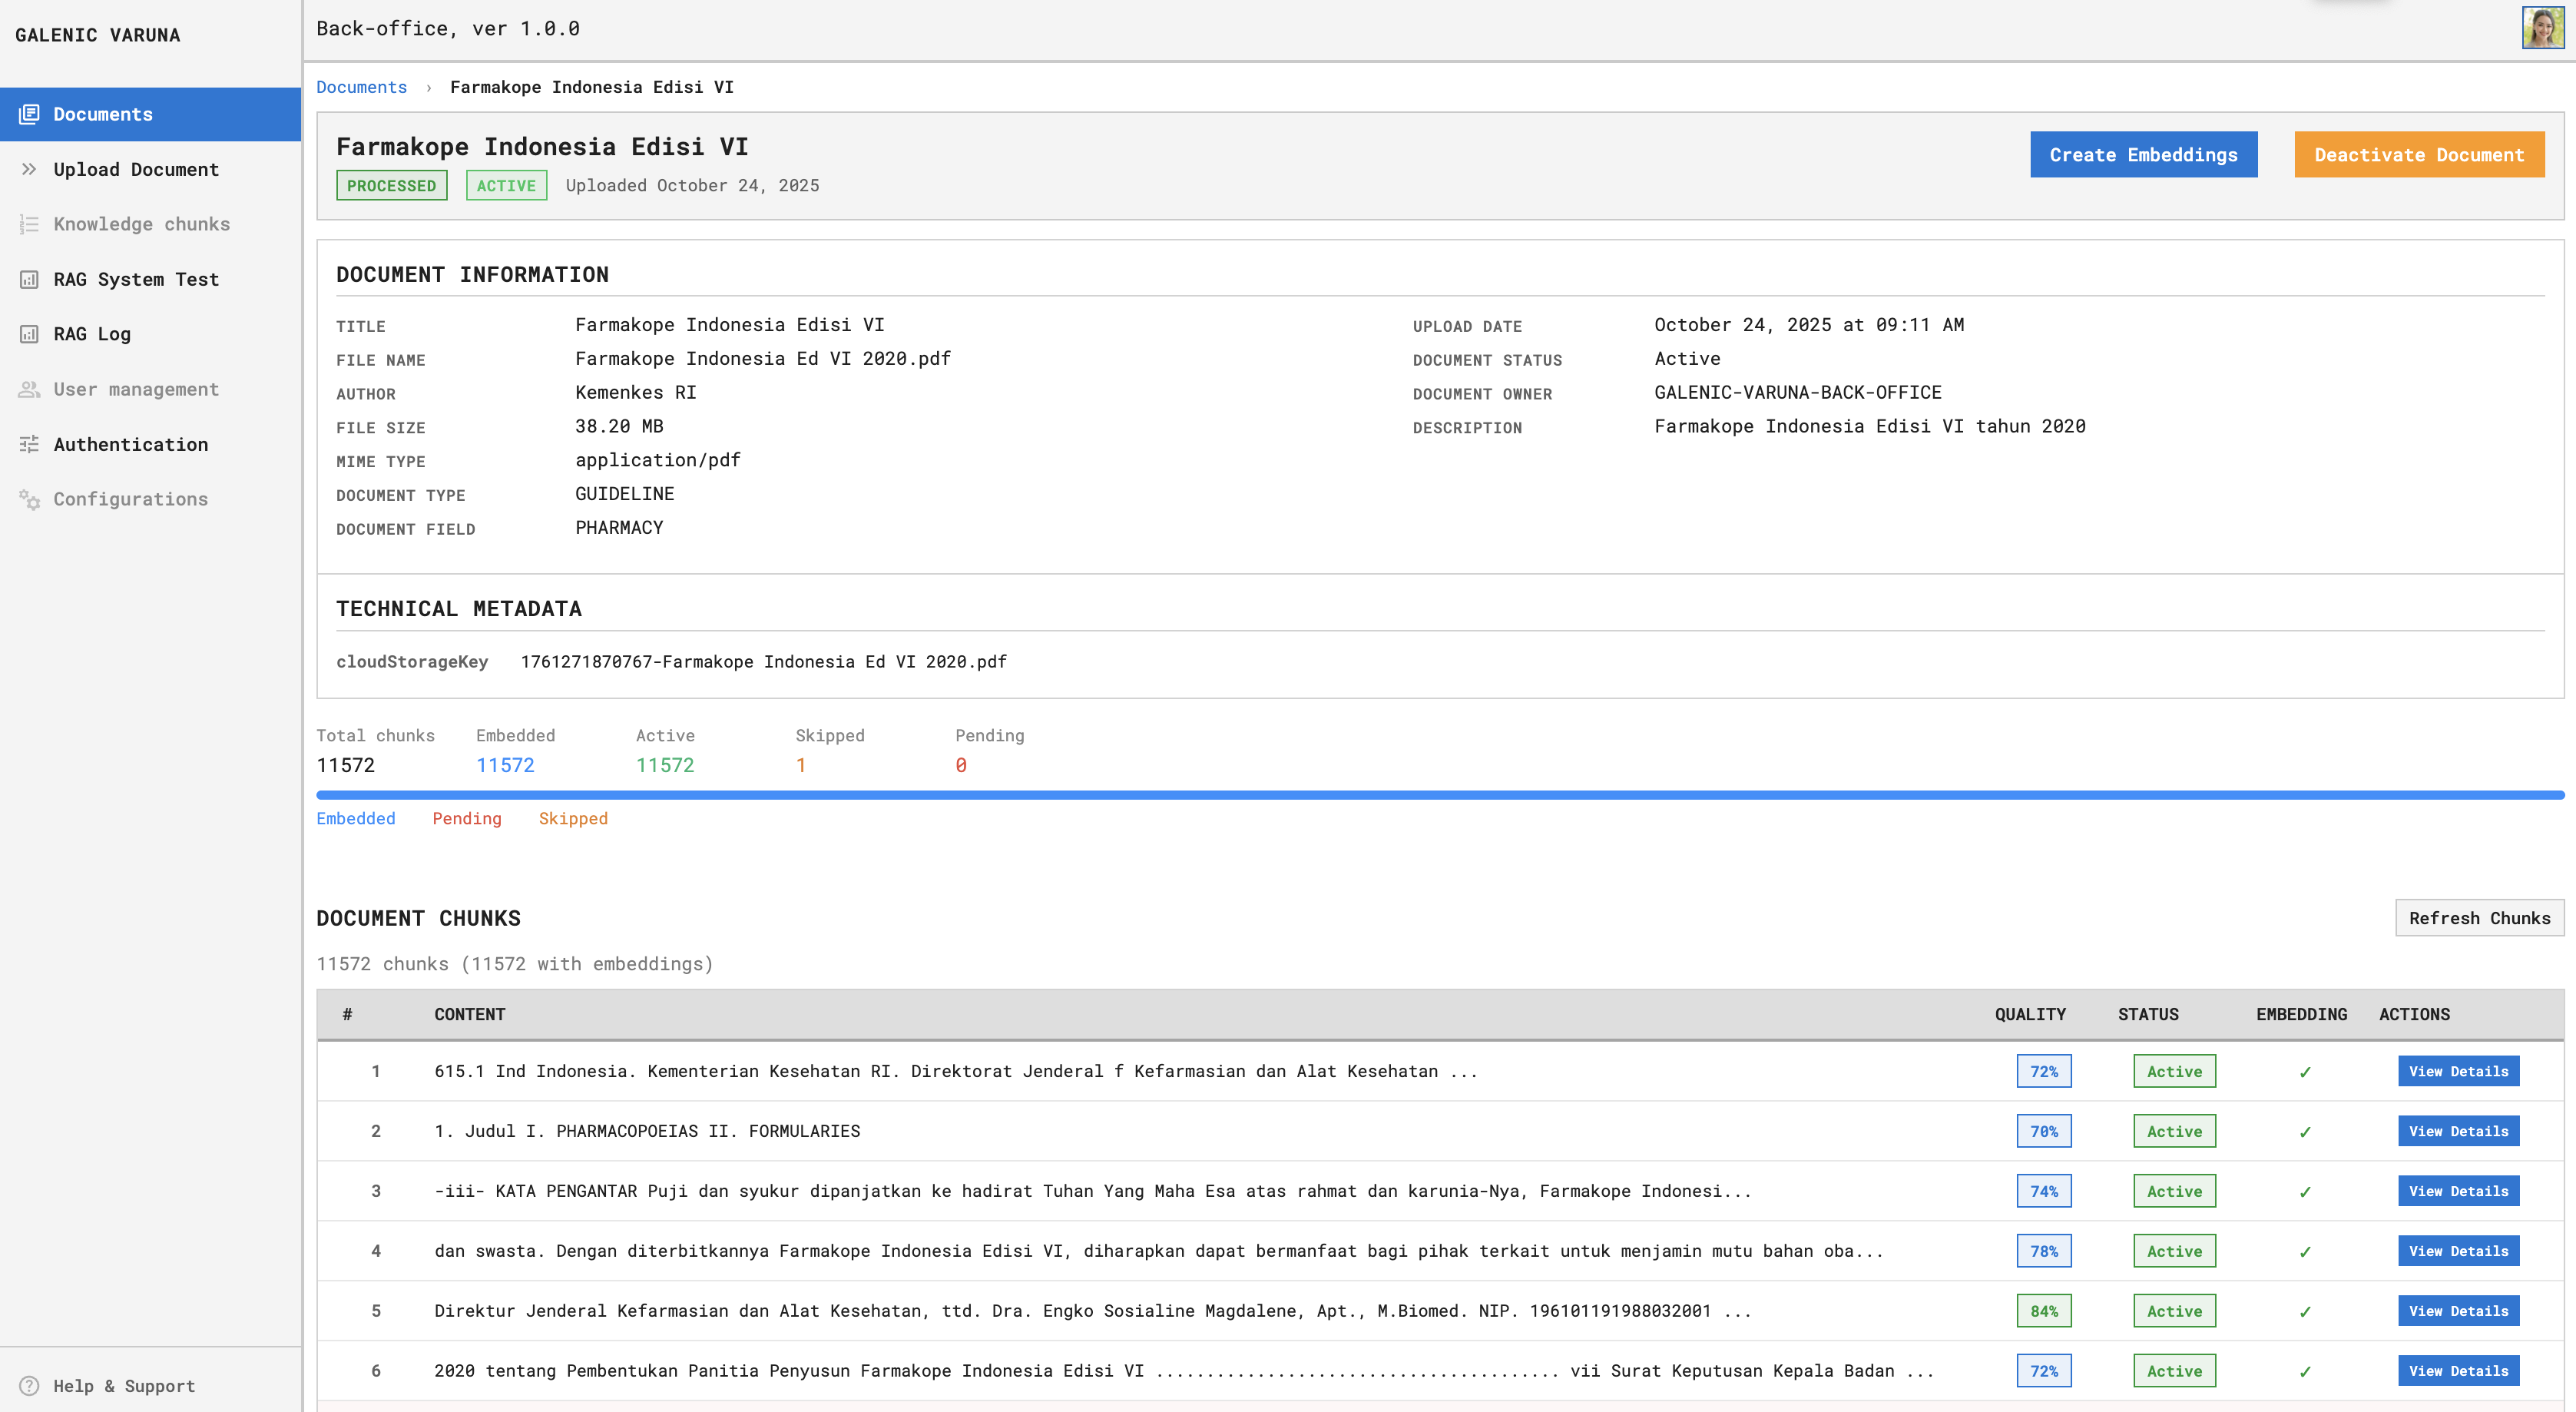This screenshot has height=1412, width=2576.
Task: Click the blue embedding progress bar
Action: (1439, 795)
